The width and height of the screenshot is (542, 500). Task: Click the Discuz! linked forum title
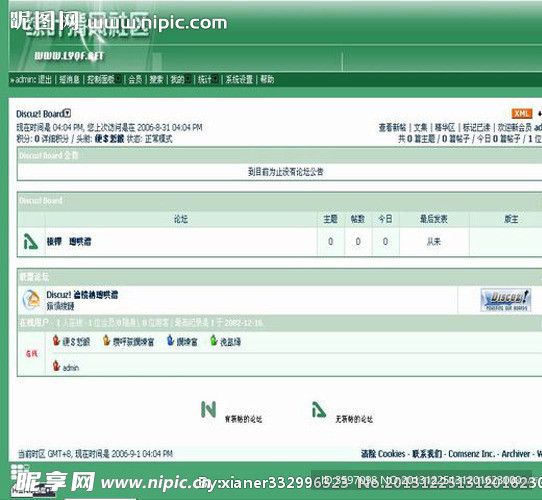coord(82,295)
